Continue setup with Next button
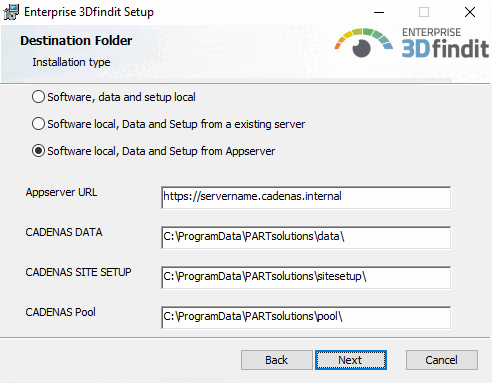Screen dimensions: 492x383 point(351,360)
